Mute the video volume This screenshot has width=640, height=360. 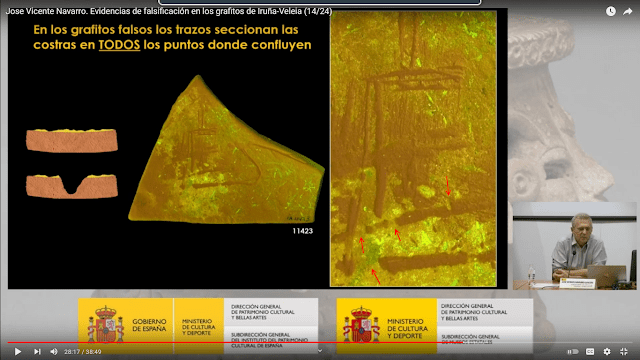54,351
